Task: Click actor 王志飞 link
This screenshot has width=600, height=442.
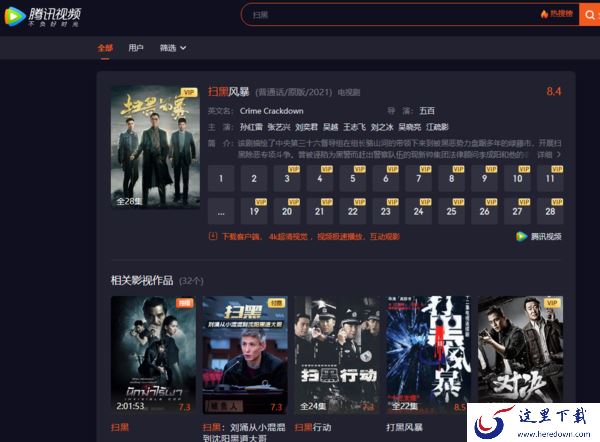Action: [x=354, y=127]
